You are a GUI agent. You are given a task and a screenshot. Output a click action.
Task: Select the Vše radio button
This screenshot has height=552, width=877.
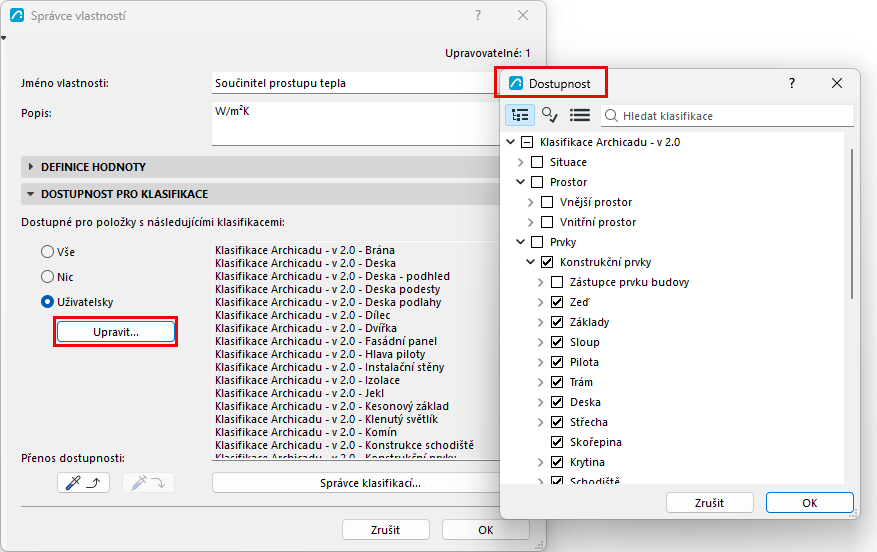tap(48, 252)
